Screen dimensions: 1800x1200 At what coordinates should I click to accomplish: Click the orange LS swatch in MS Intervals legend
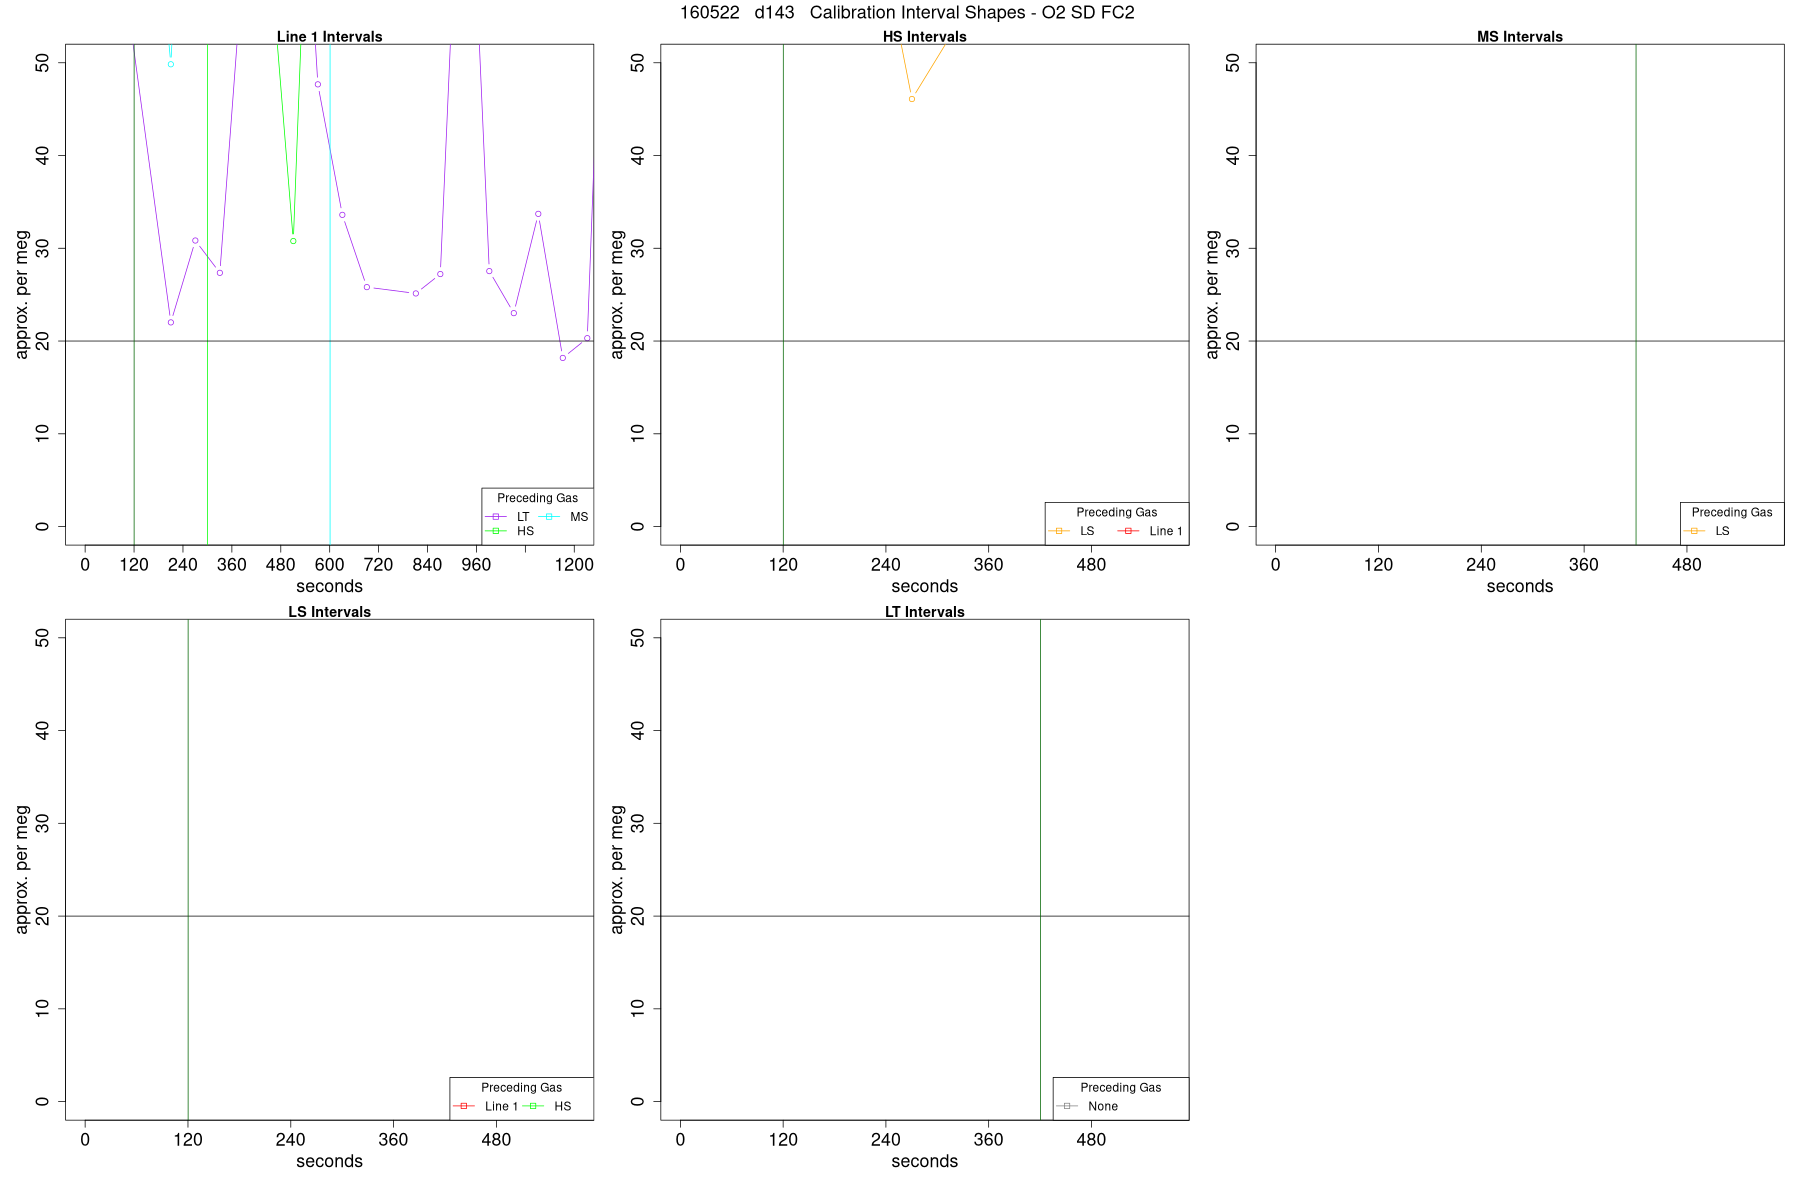[x=1694, y=531]
